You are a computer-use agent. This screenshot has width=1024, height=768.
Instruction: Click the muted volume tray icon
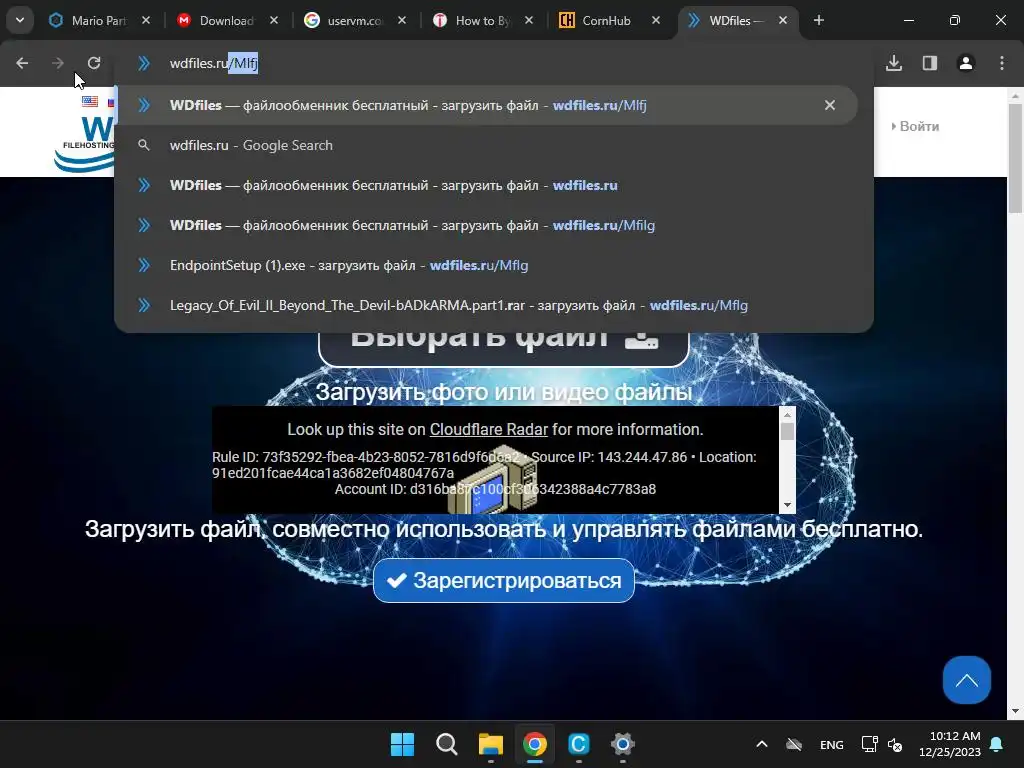point(895,744)
